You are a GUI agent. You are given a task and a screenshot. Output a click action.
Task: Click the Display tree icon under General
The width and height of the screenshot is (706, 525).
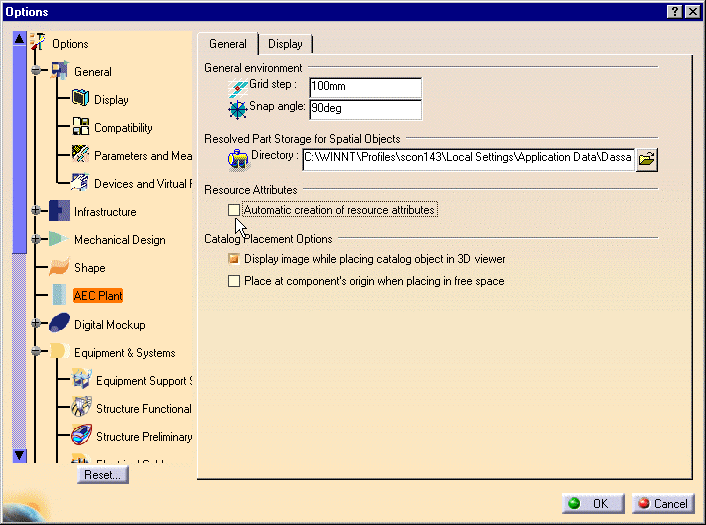point(81,100)
